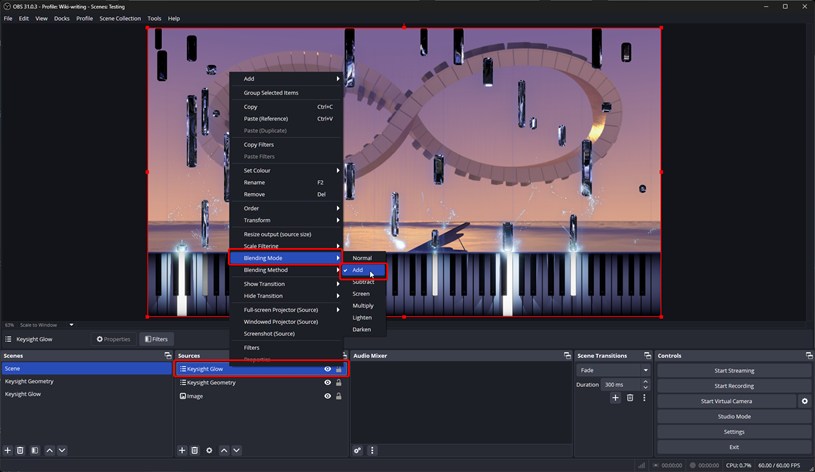The height and width of the screenshot is (472, 815).
Task: Click Start Virtual Camera button
Action: pos(727,401)
